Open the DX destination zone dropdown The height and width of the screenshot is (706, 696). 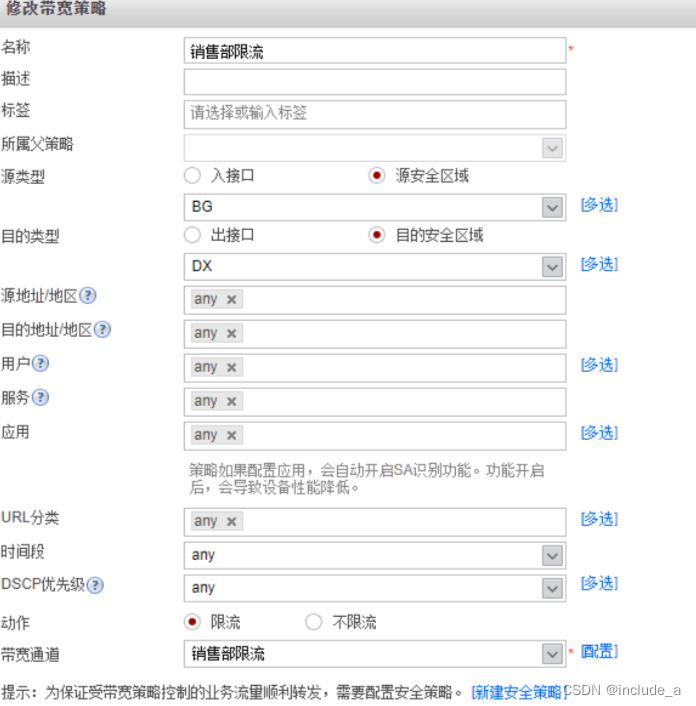pyautogui.click(x=552, y=267)
